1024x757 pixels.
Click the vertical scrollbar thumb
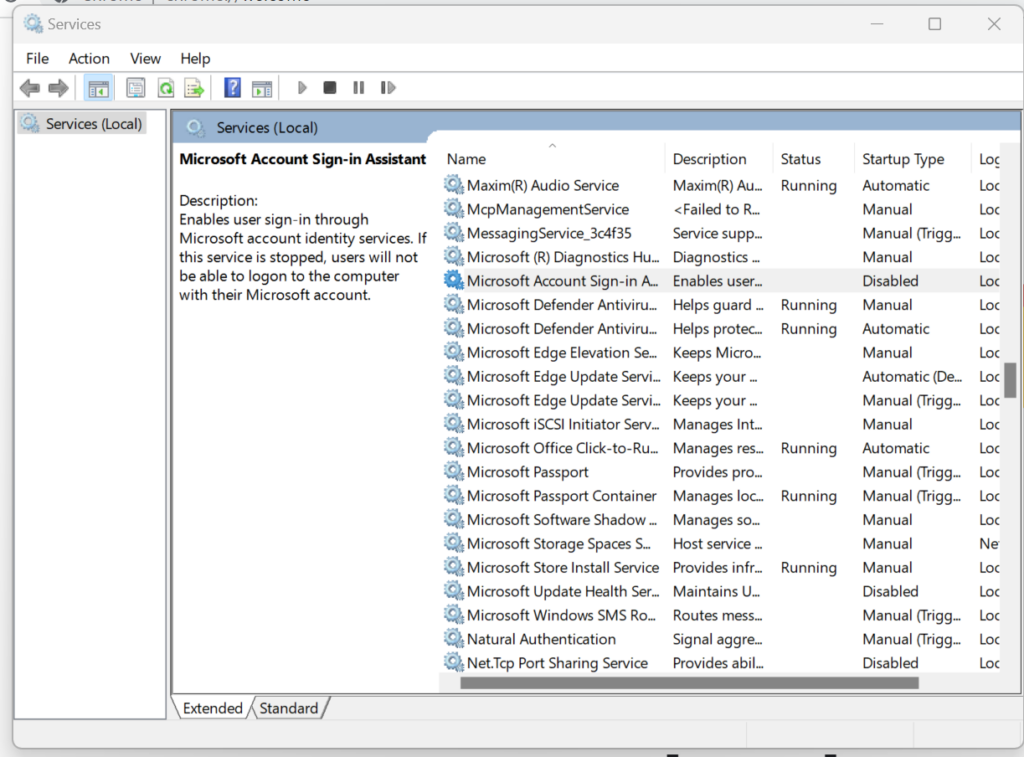point(1010,379)
